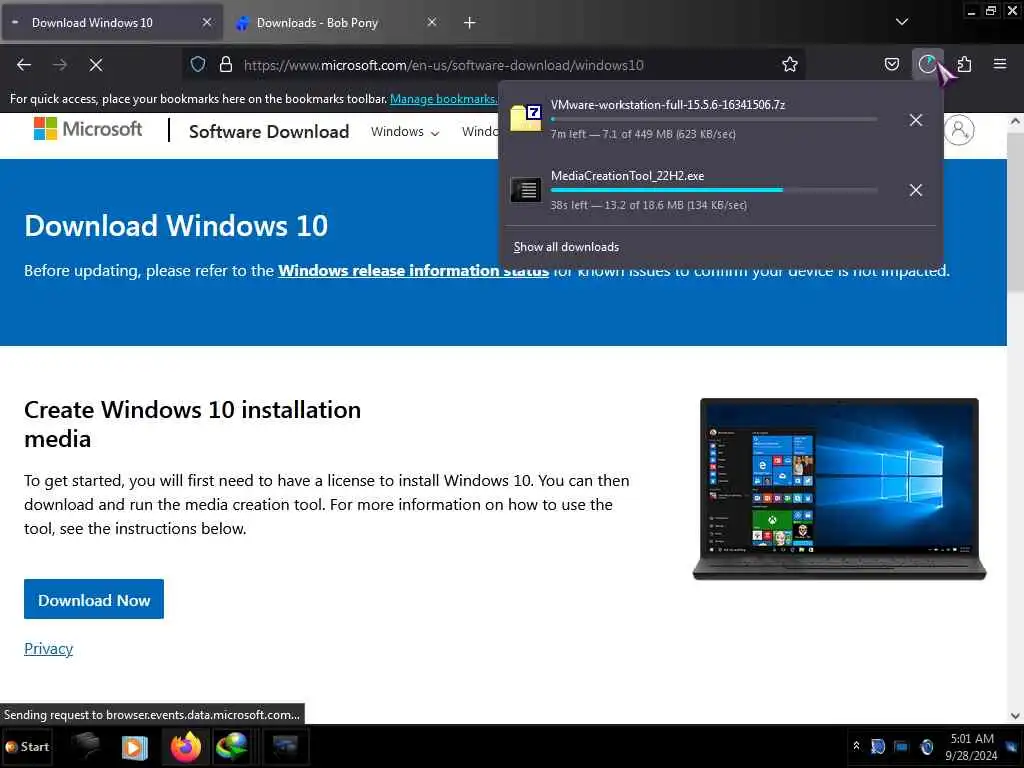Click the Windows 10 laptop image
The height and width of the screenshot is (768, 1024).
click(839, 489)
